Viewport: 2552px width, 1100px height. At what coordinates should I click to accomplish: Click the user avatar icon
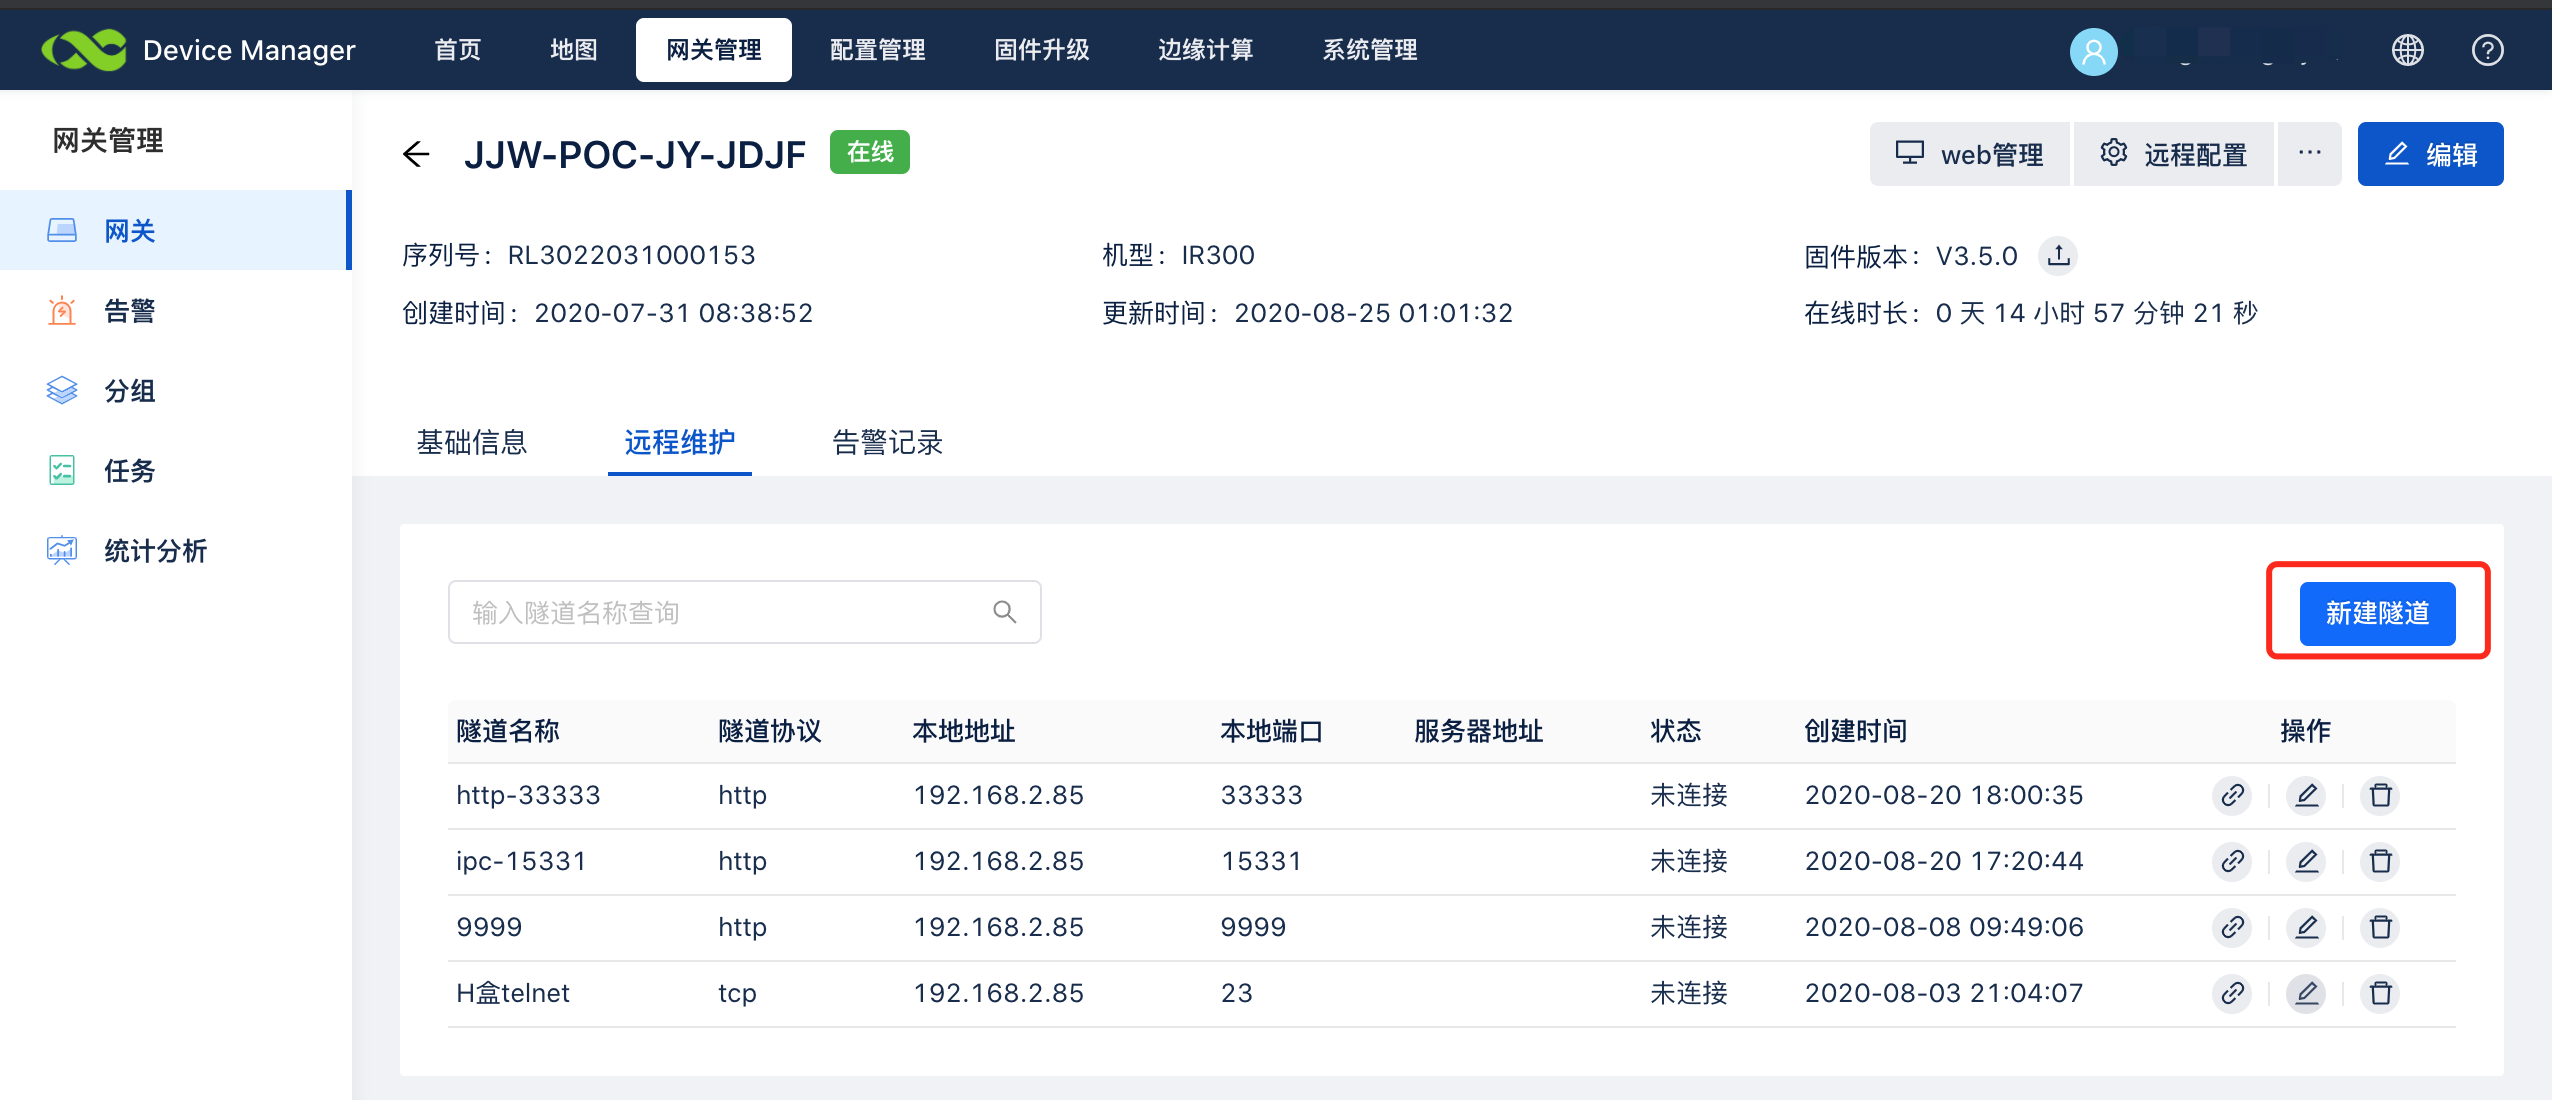2093,51
